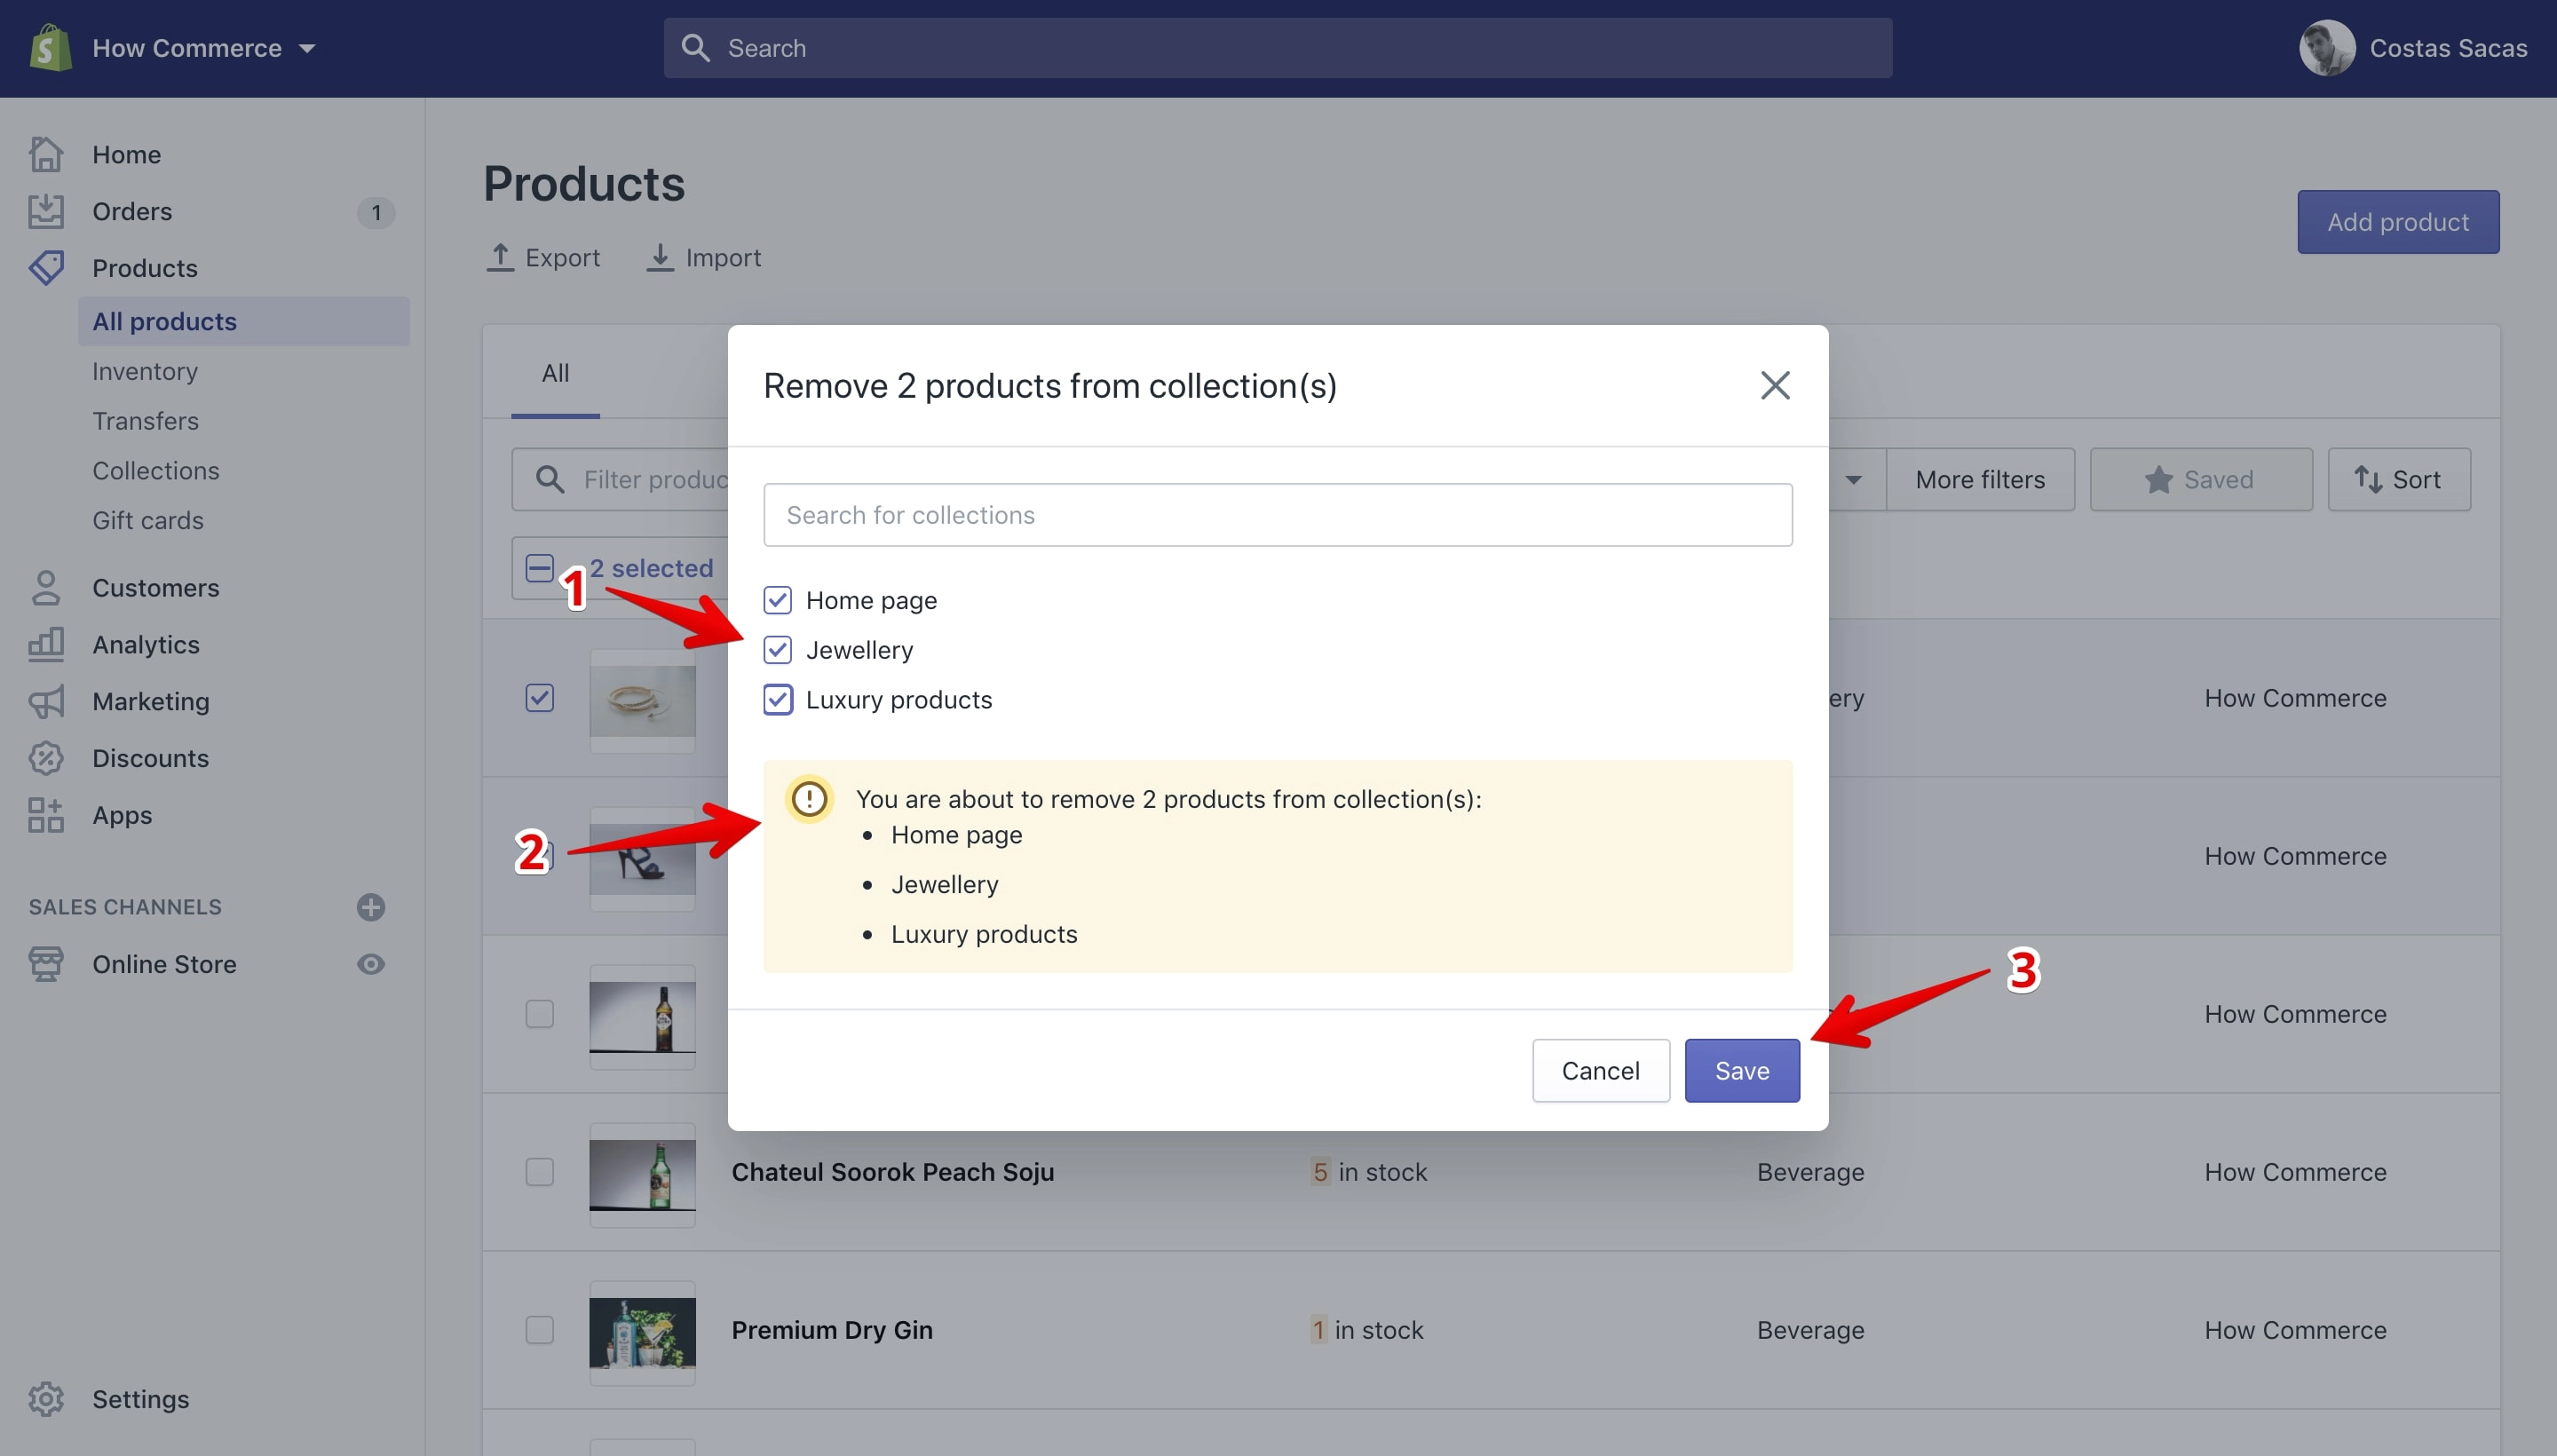
Task: Open the Sort menu
Action: point(2398,479)
